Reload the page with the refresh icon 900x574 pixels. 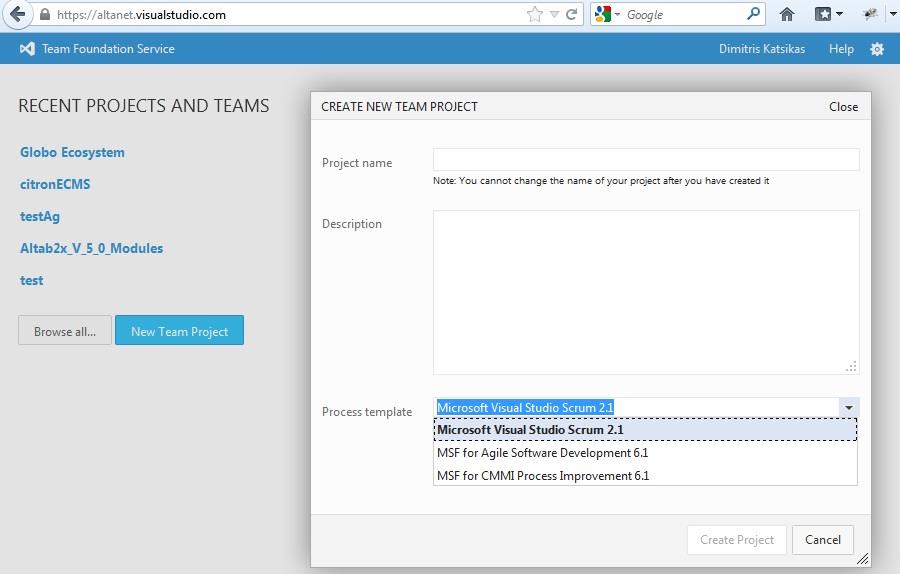[571, 14]
